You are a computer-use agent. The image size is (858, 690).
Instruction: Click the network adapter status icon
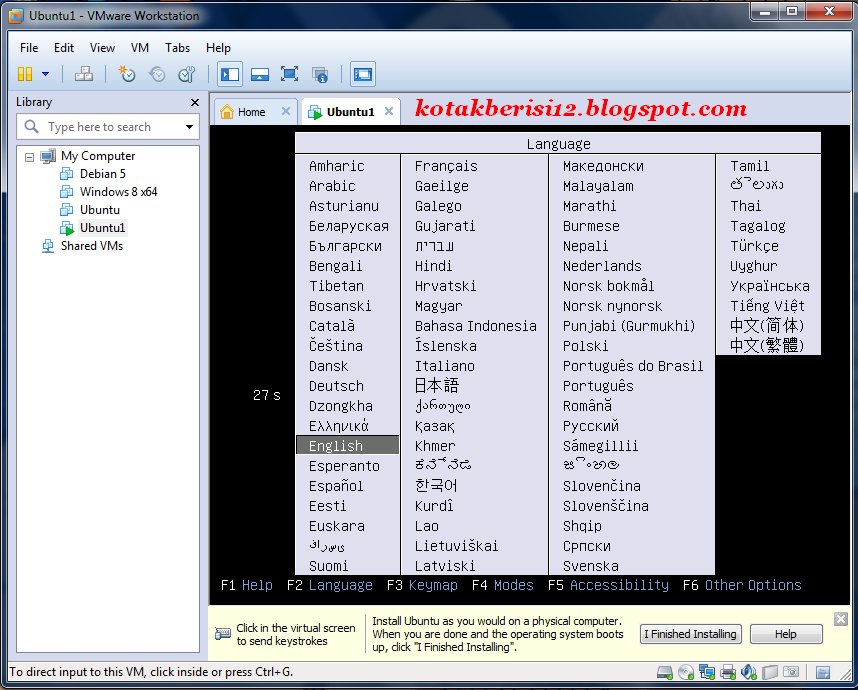[x=707, y=672]
